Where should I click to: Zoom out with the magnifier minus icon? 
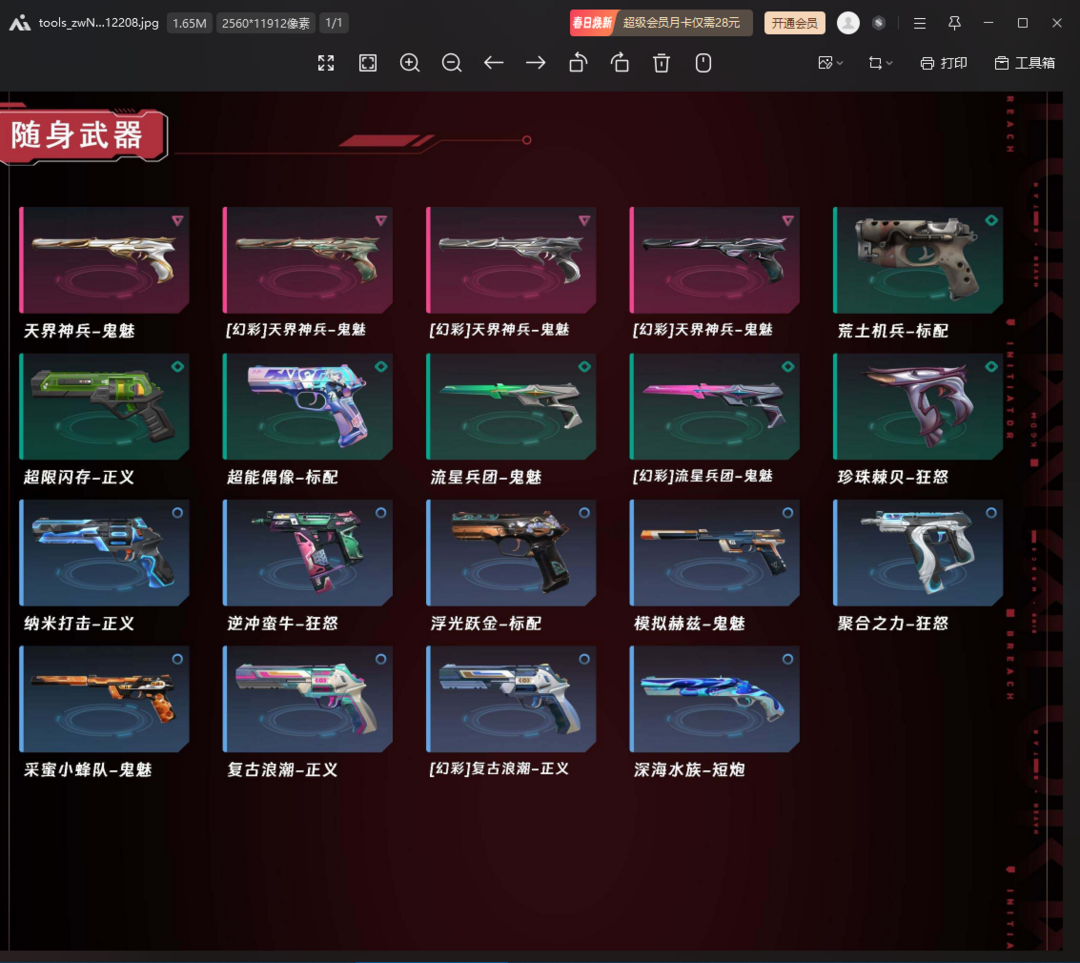pos(452,63)
